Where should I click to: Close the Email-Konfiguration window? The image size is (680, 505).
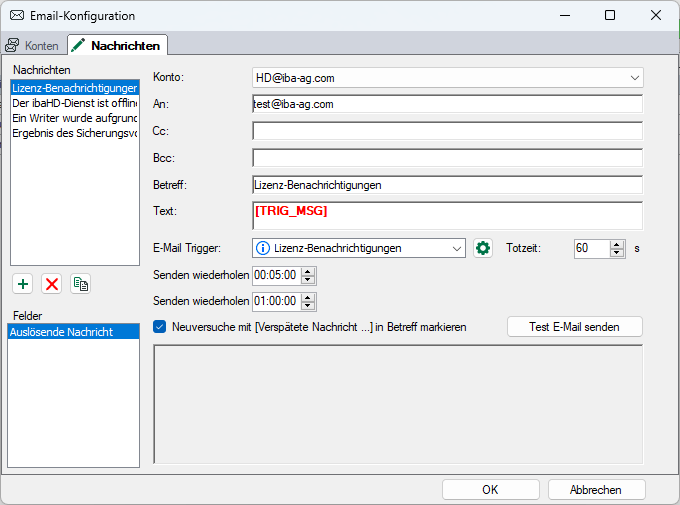pyautogui.click(x=656, y=15)
